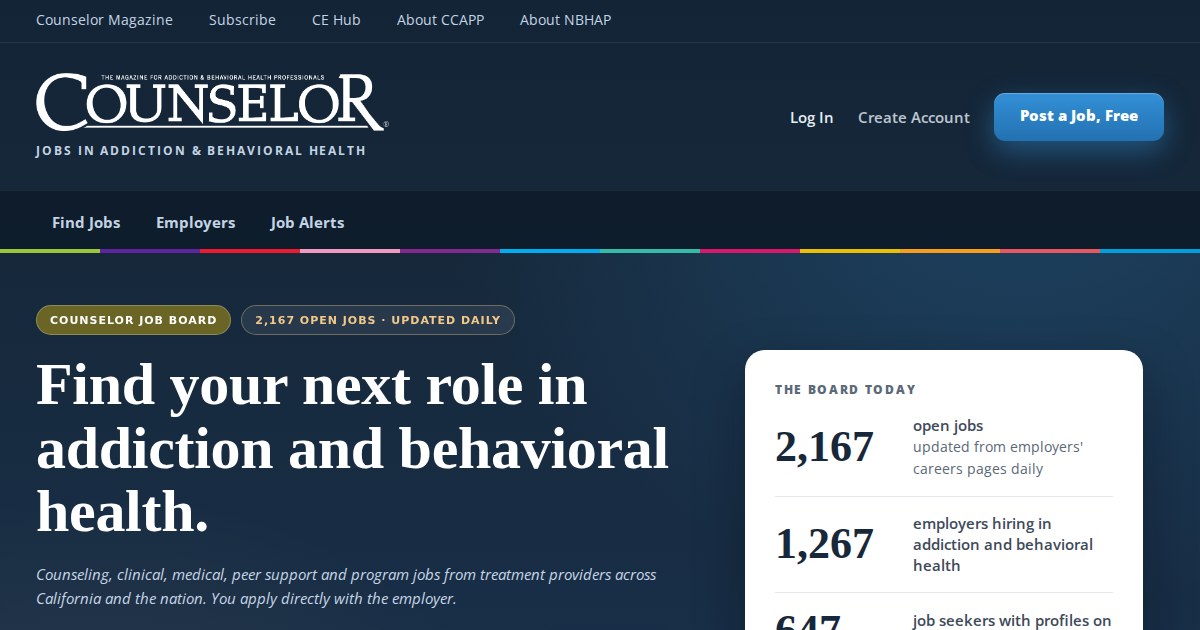Click the 2,167 open jobs figure
The width and height of the screenshot is (1200, 630).
point(824,447)
